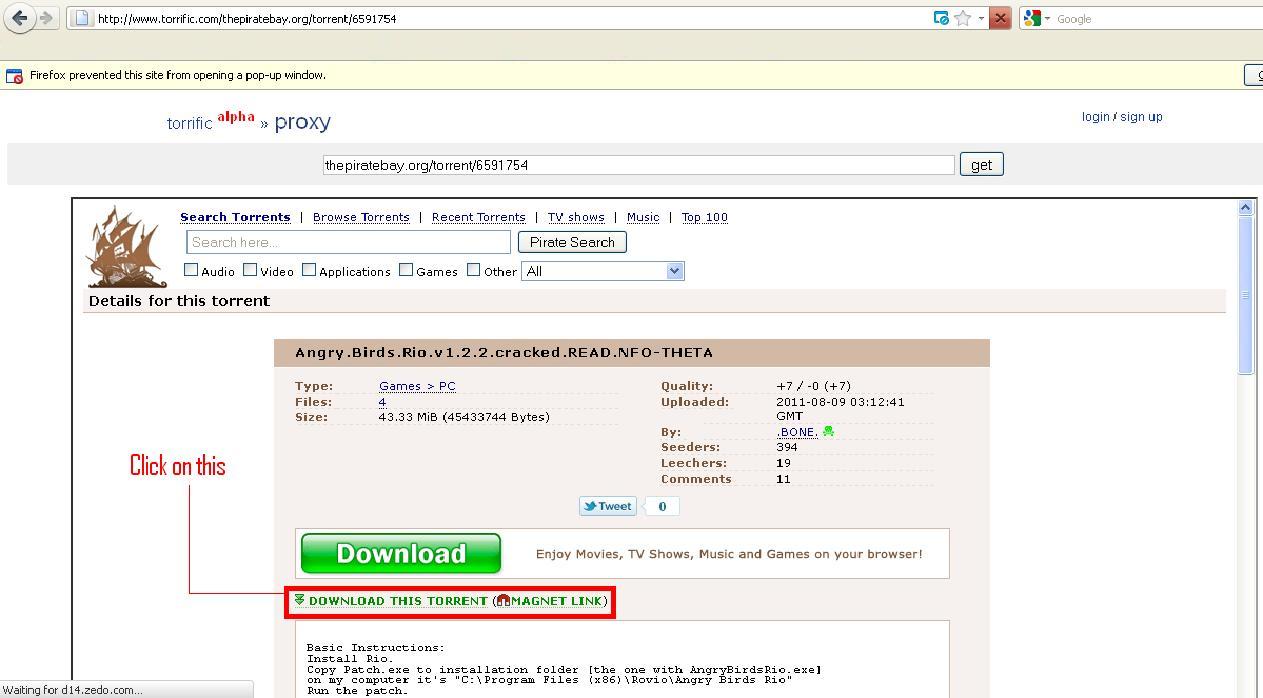Image resolution: width=1263 pixels, height=698 pixels.
Task: Click the inner page scrollbar thumb
Action: coord(1245,295)
